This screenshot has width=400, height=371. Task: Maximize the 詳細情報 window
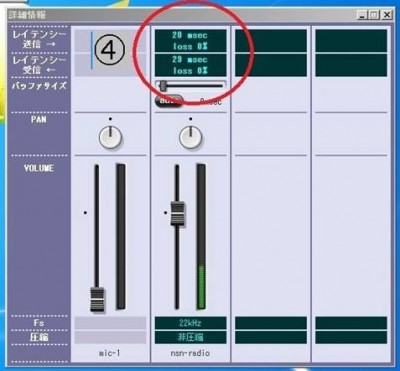pos(374,15)
